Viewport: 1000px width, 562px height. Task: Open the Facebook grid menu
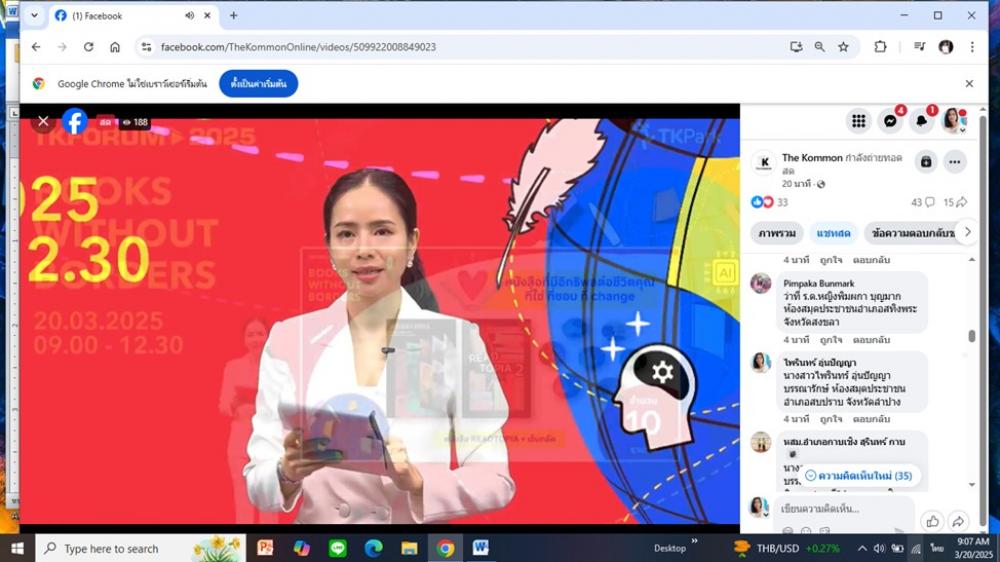tap(858, 121)
